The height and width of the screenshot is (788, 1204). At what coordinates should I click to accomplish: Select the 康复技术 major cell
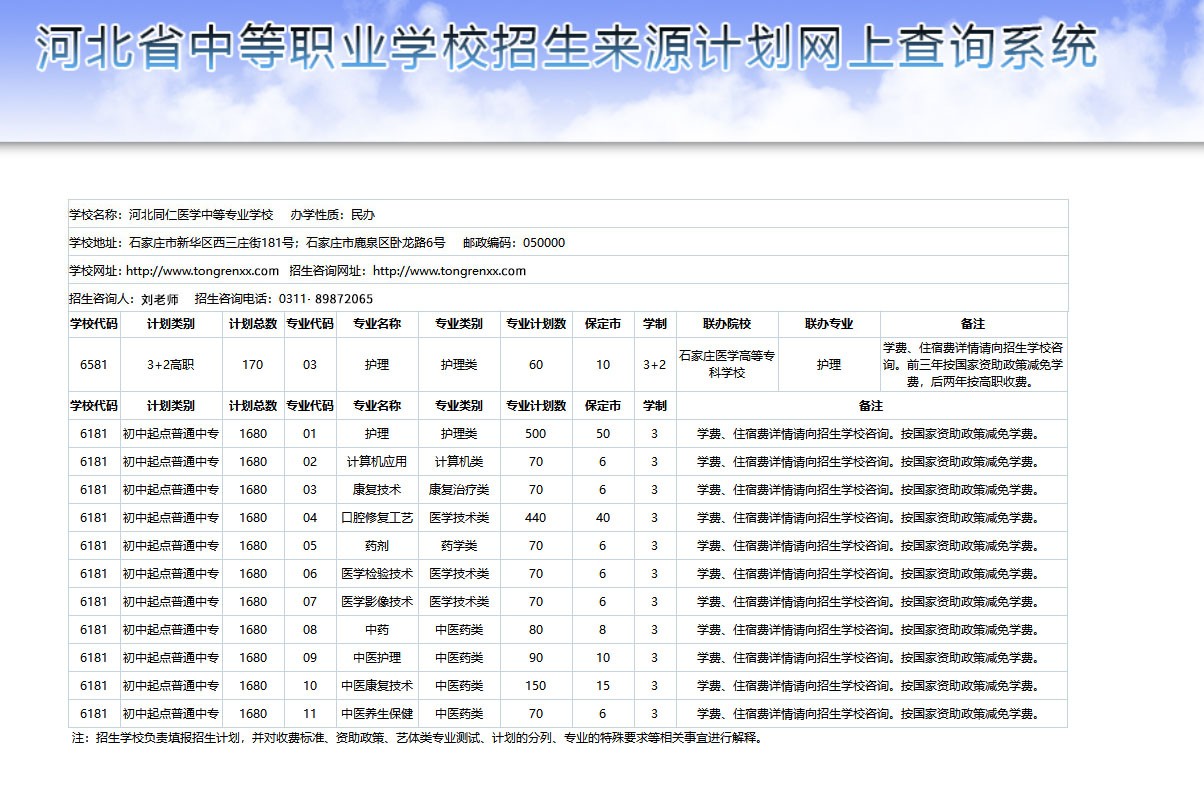click(x=377, y=490)
